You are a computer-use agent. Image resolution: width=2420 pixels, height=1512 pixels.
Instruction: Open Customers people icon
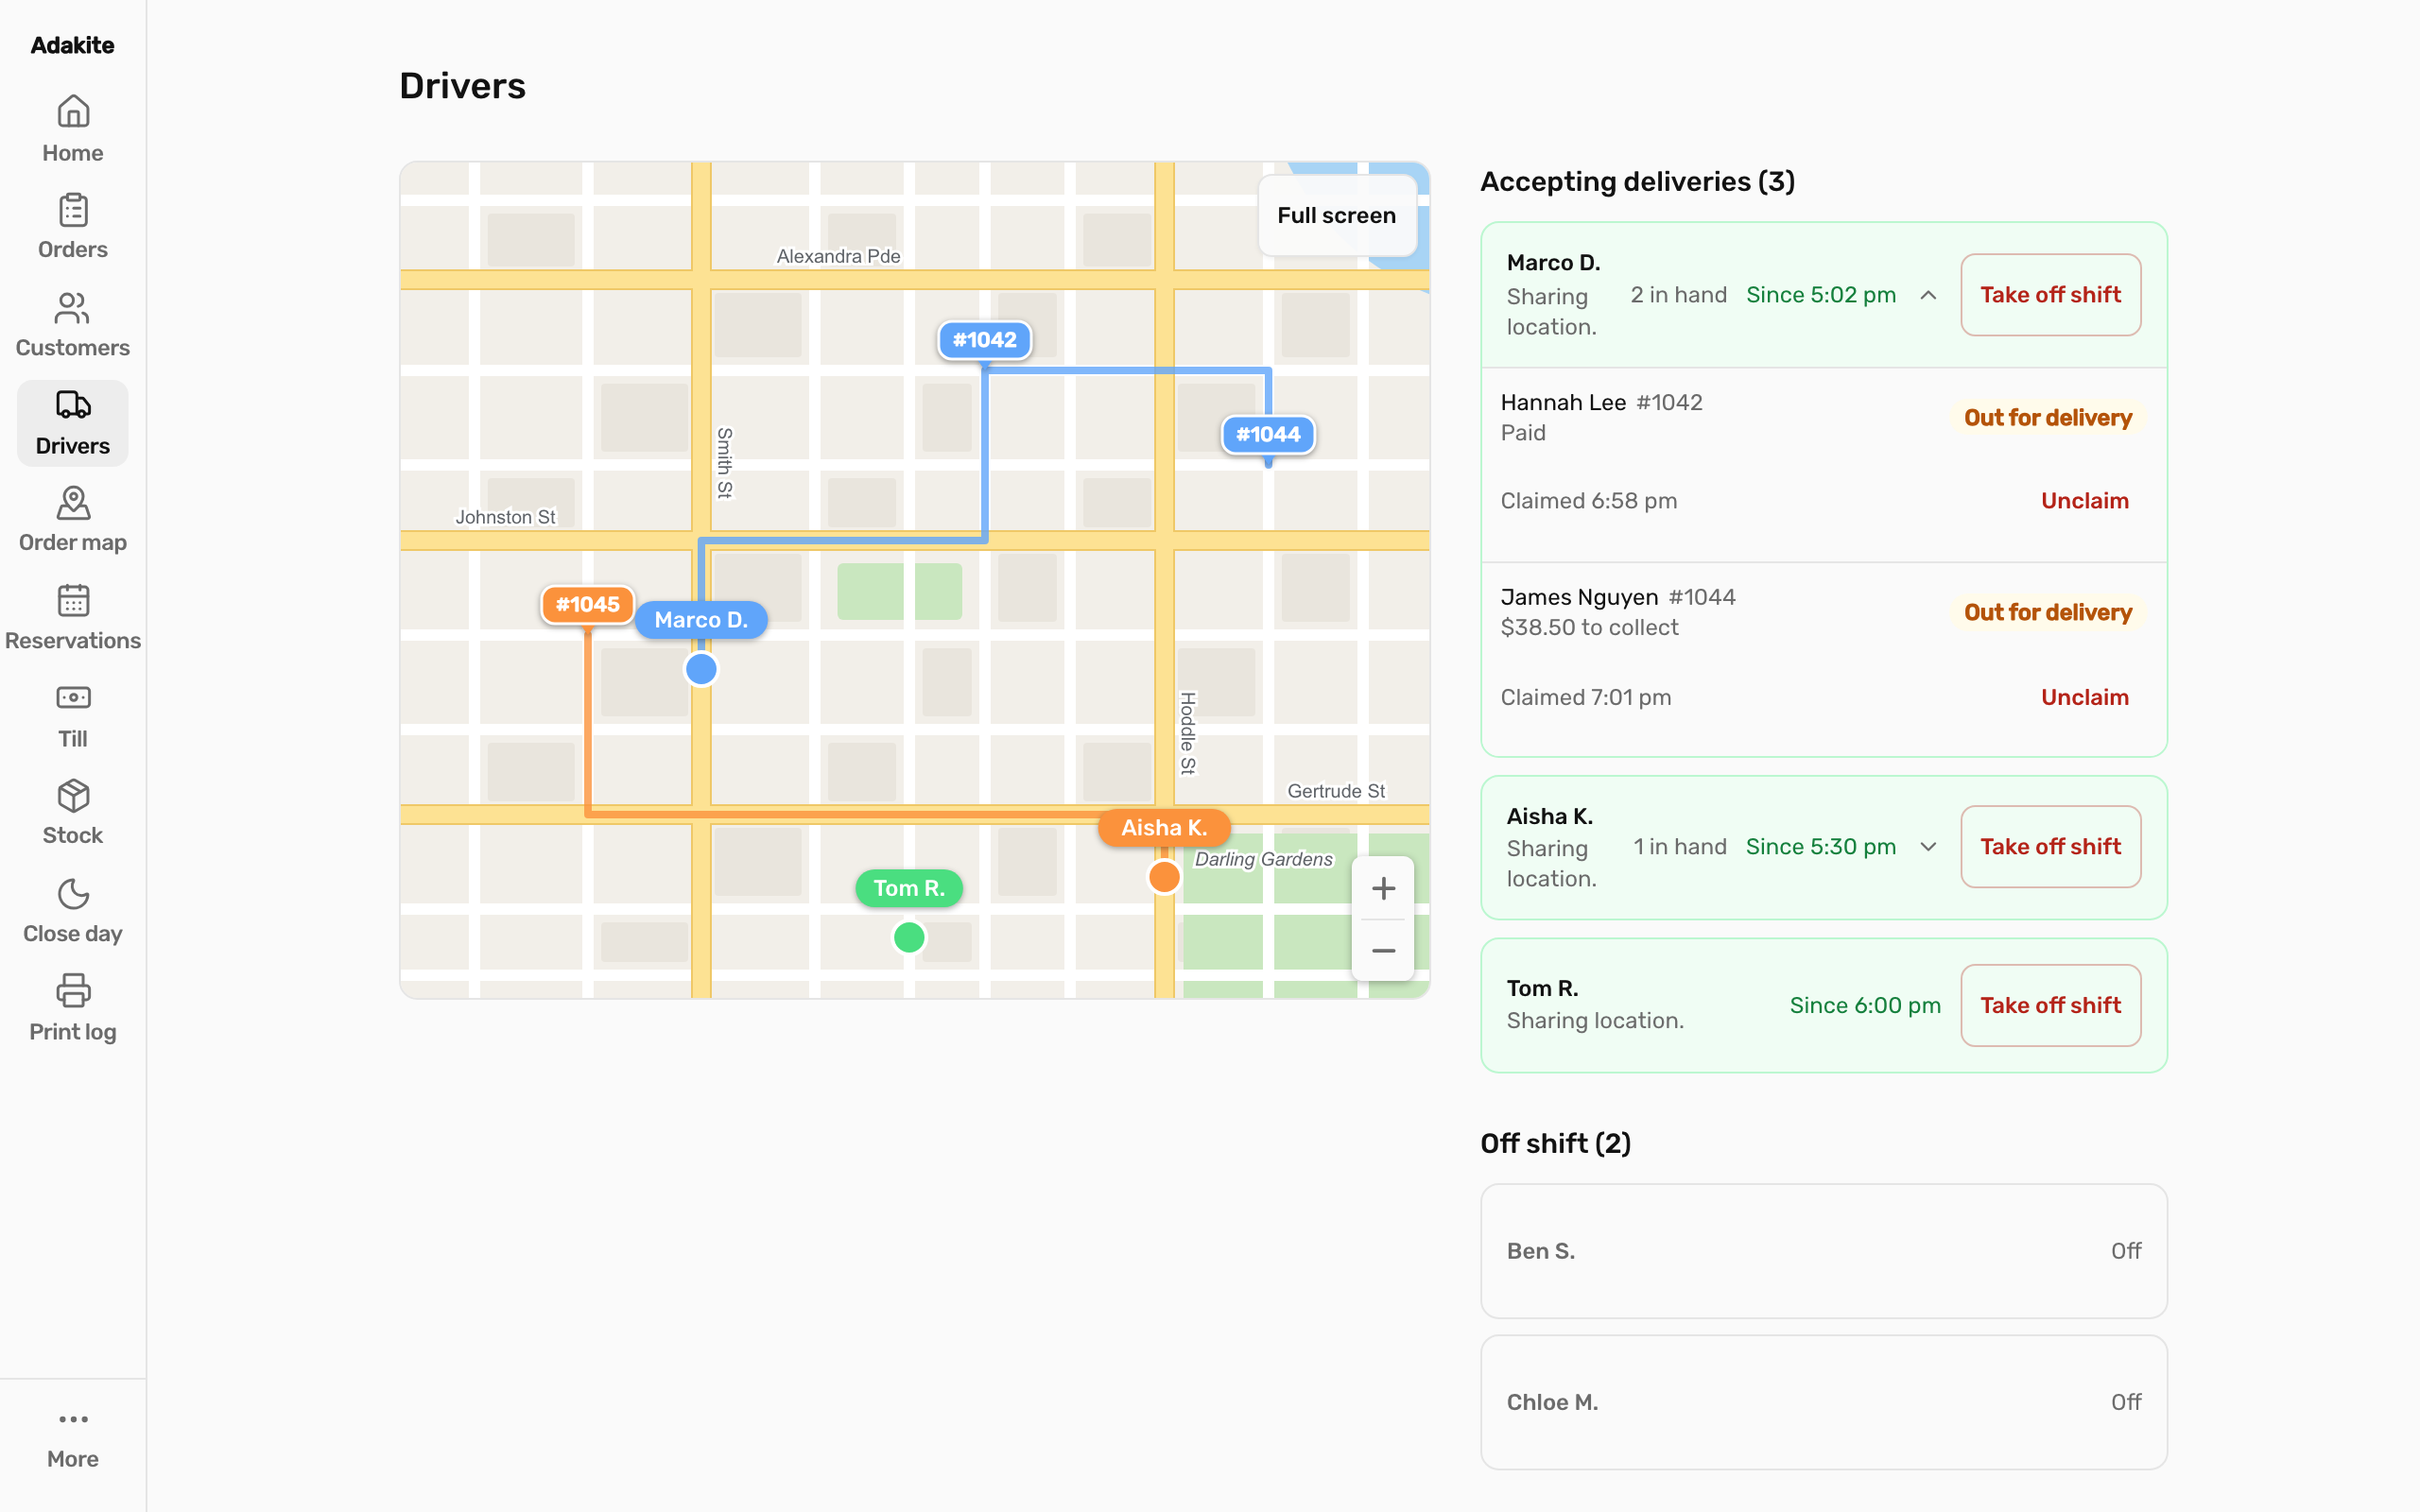point(73,308)
